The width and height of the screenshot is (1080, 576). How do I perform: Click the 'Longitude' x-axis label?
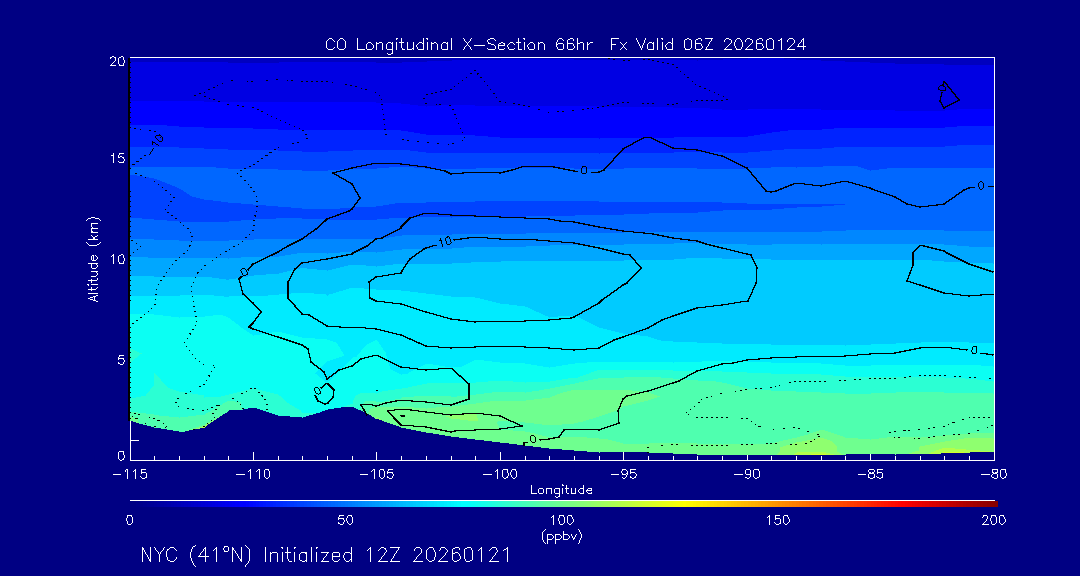click(x=561, y=490)
